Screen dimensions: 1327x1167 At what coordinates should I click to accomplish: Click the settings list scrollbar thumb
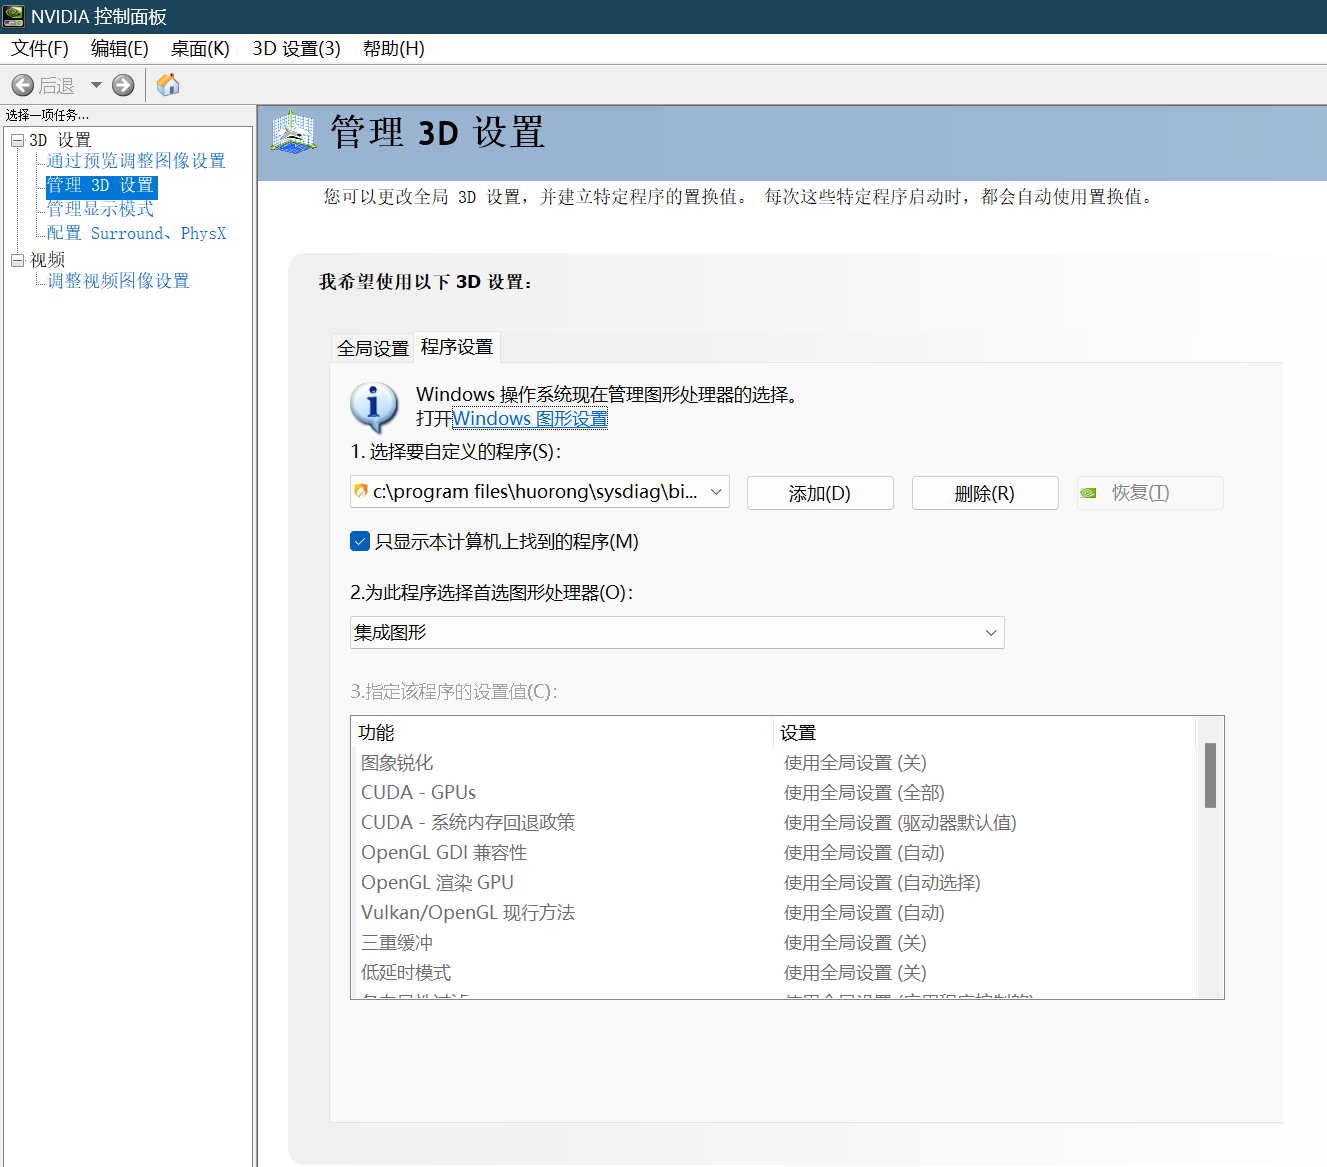click(x=1210, y=775)
